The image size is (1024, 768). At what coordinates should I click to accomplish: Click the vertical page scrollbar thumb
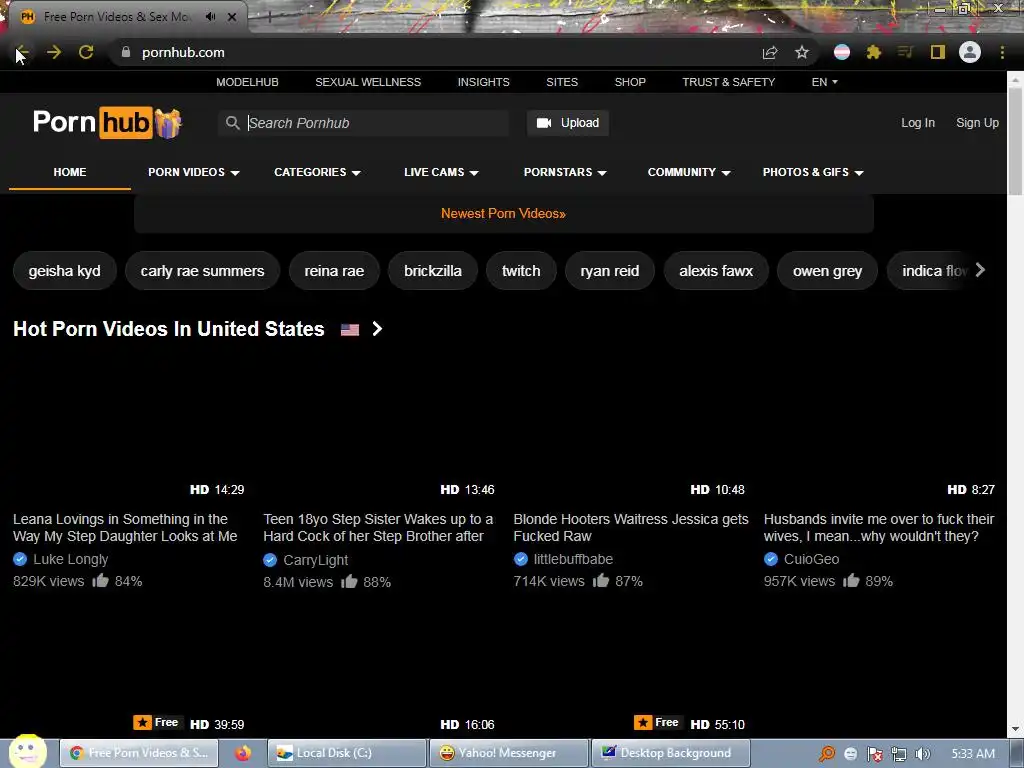click(x=1015, y=140)
